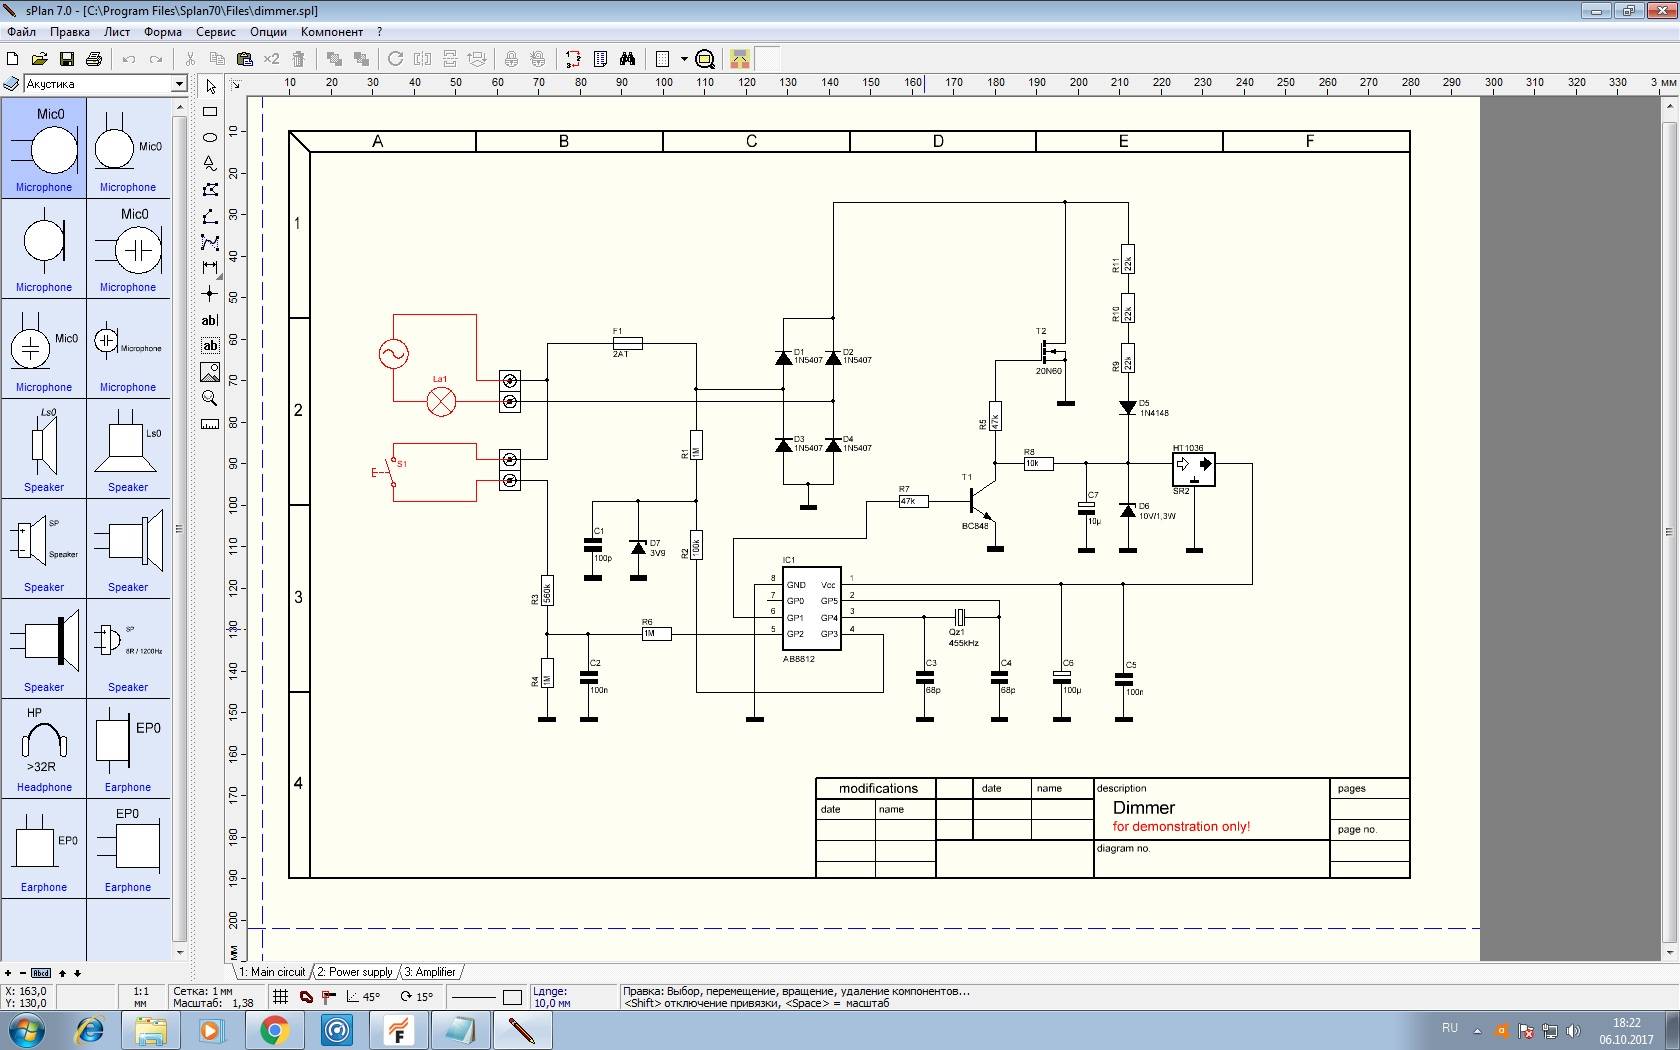Select the Bezier curve tool
The height and width of the screenshot is (1050, 1680).
[x=210, y=242]
